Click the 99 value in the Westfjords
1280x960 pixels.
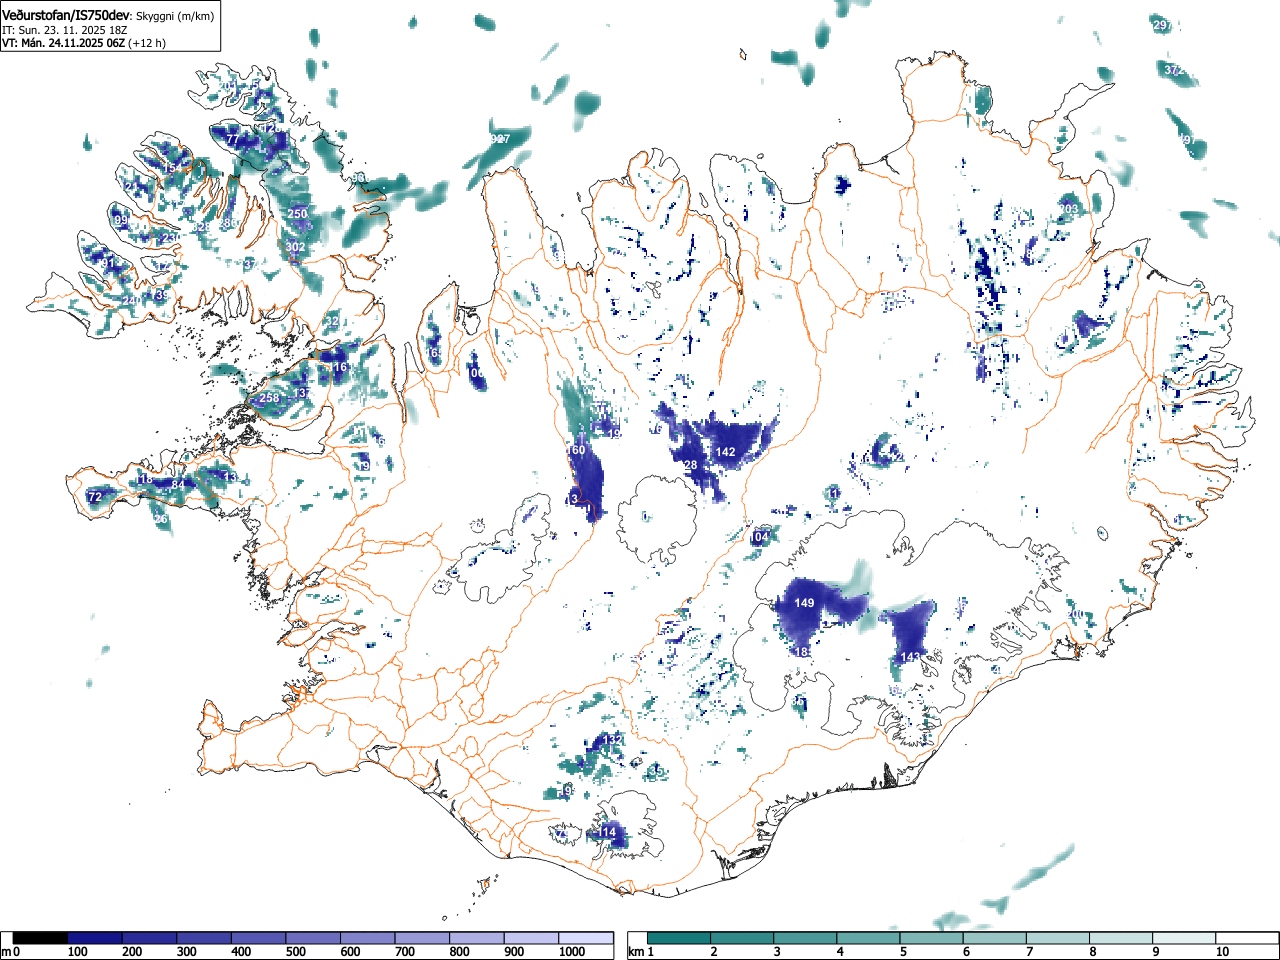[121, 220]
